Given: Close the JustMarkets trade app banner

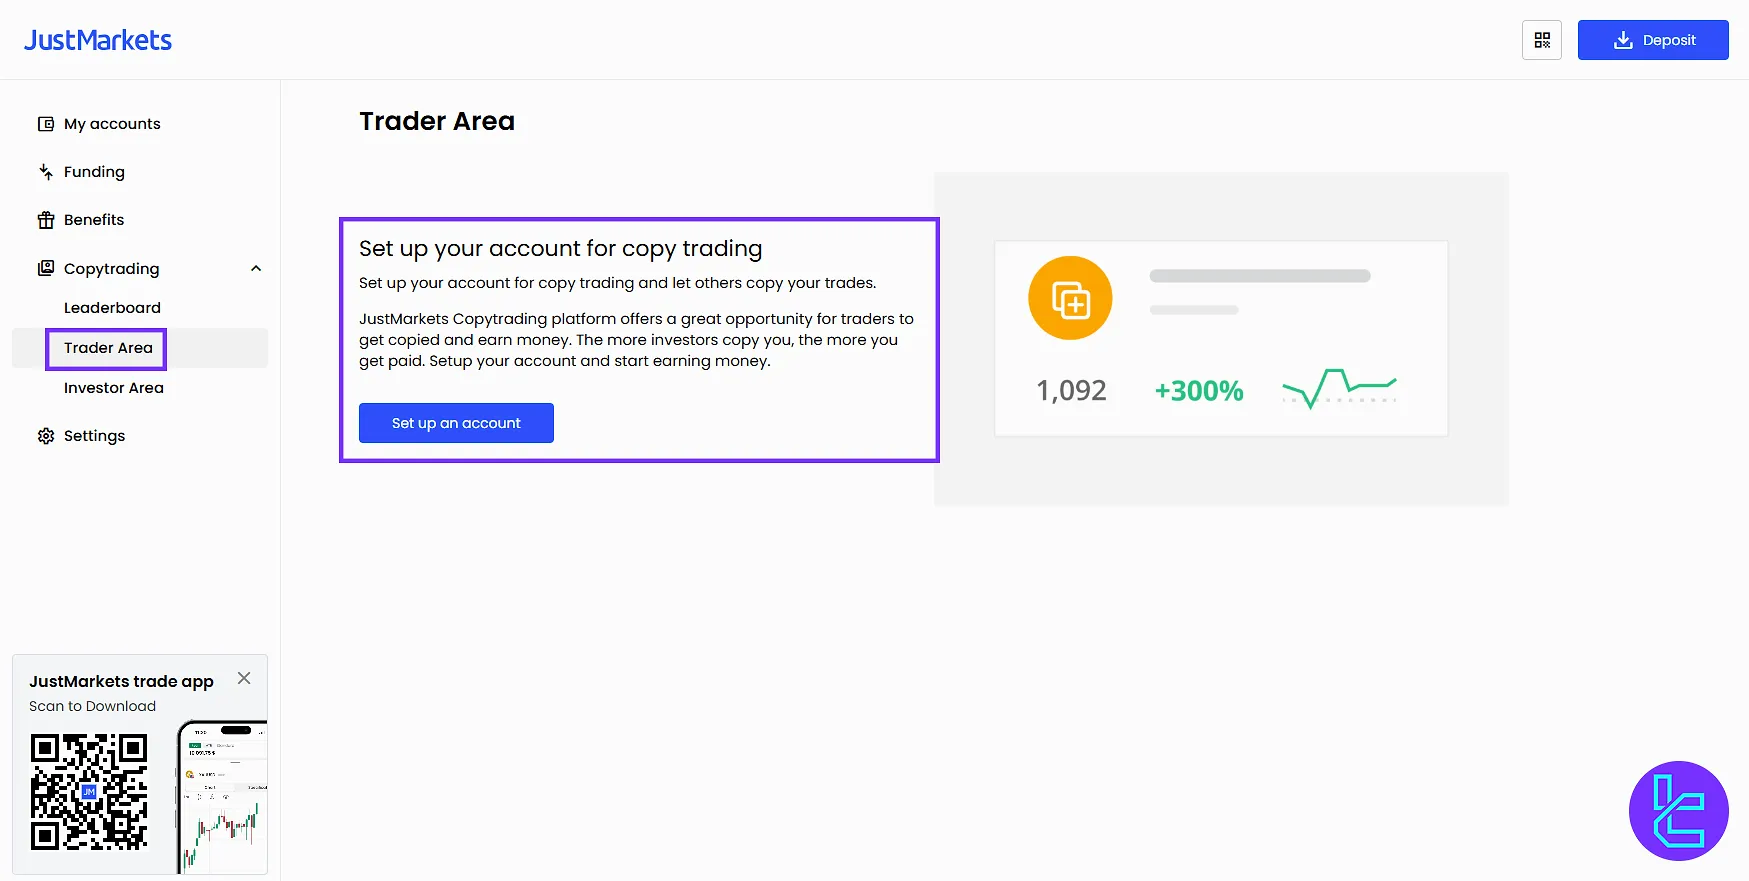Looking at the screenshot, I should pos(244,678).
